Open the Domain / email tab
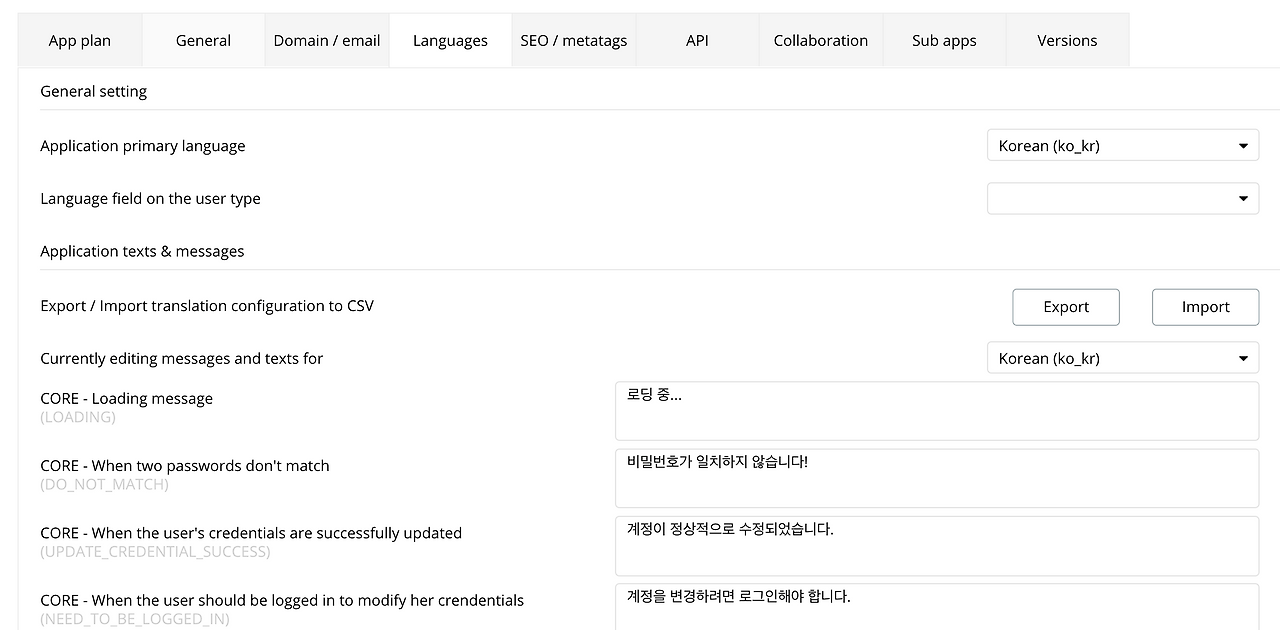Screen dimensions: 1280x630 click(x=327, y=40)
